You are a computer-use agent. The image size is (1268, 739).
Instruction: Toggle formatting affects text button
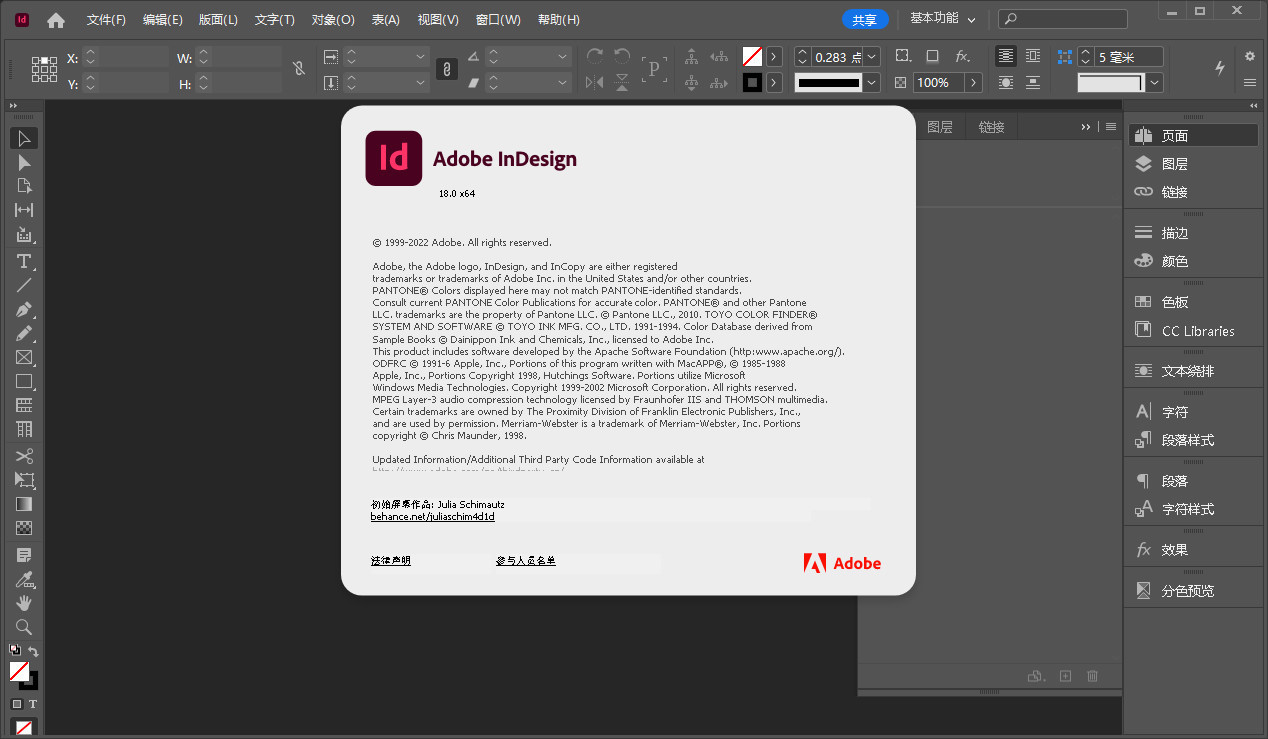click(x=33, y=704)
